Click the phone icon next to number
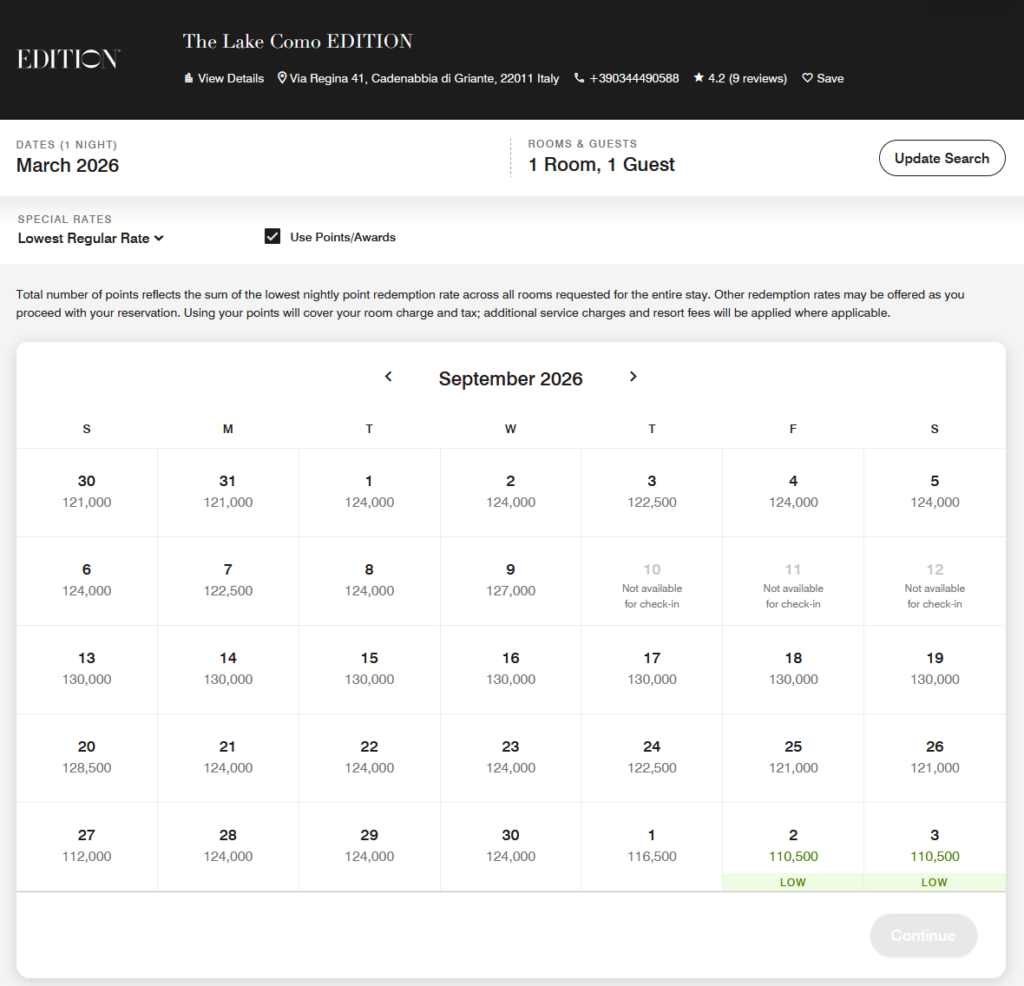Viewport: 1024px width, 986px height. [579, 78]
